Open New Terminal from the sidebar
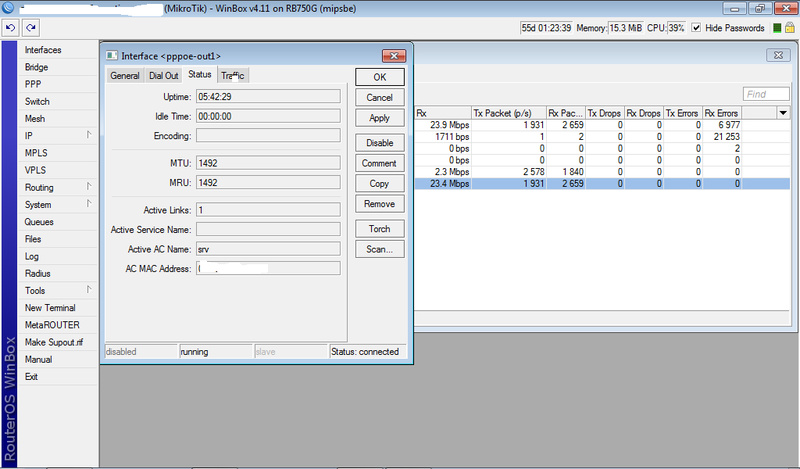This screenshot has height=469, width=800. click(x=57, y=308)
